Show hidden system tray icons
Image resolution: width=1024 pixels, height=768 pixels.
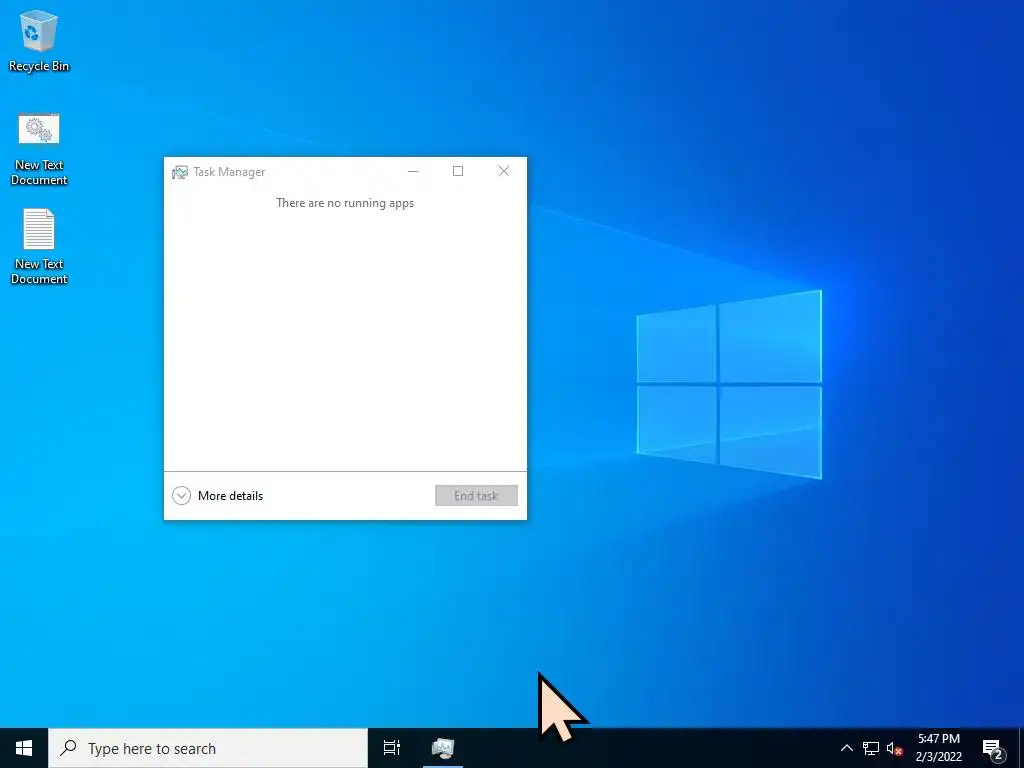[846, 748]
